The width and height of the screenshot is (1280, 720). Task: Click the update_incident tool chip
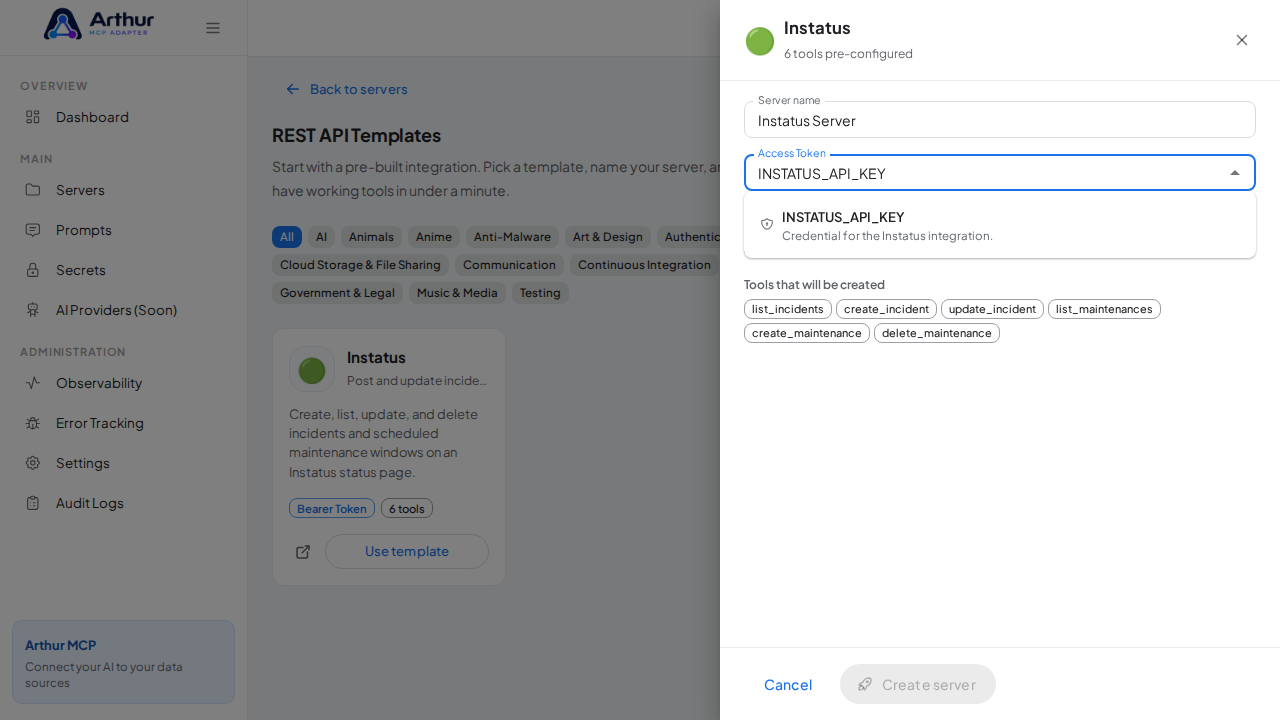(992, 309)
